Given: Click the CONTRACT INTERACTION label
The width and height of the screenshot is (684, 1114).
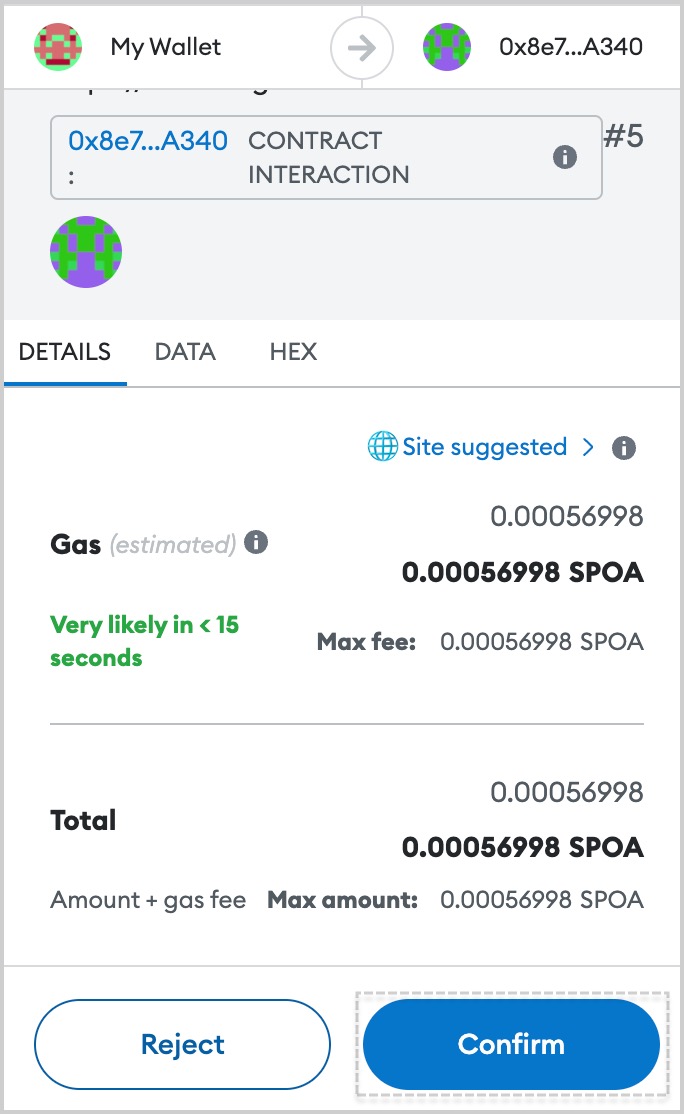Looking at the screenshot, I should click(328, 157).
